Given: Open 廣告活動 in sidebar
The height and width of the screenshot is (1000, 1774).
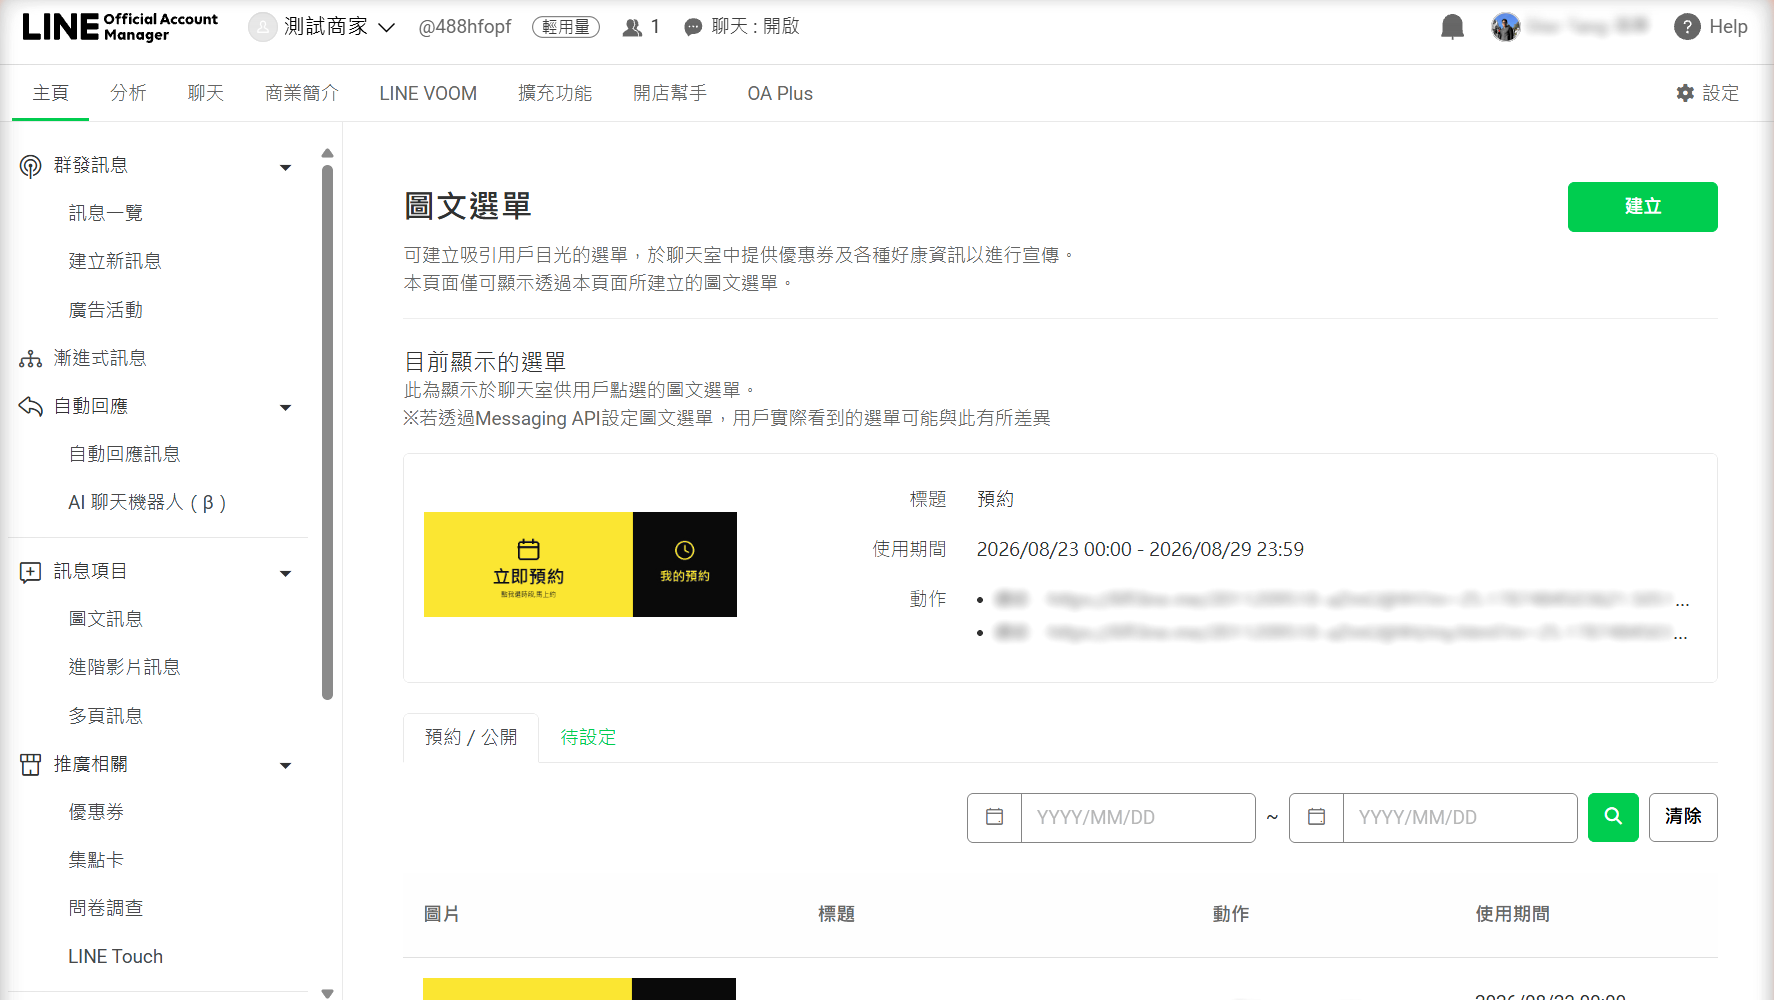Looking at the screenshot, I should tap(106, 310).
